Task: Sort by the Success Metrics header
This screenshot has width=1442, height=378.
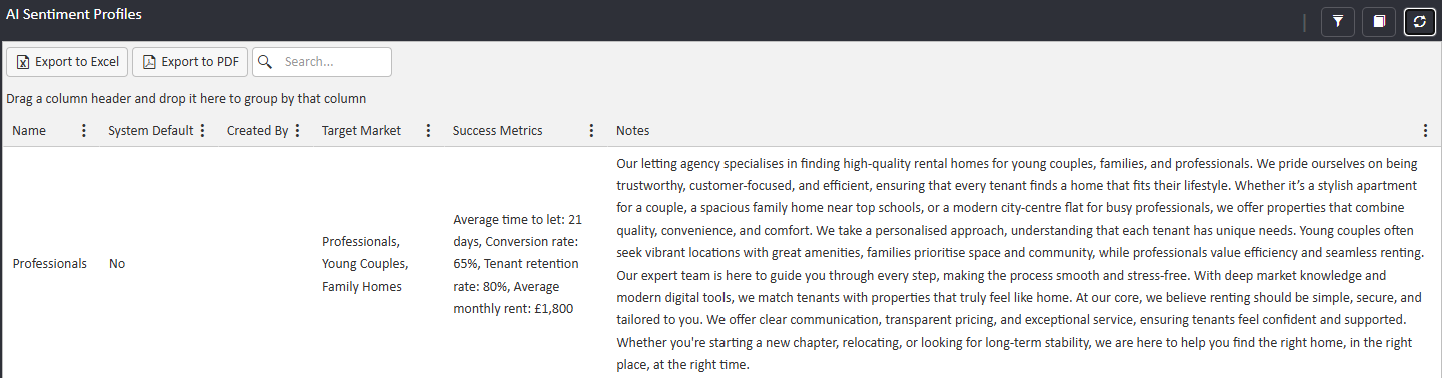Action: pyautogui.click(x=497, y=131)
